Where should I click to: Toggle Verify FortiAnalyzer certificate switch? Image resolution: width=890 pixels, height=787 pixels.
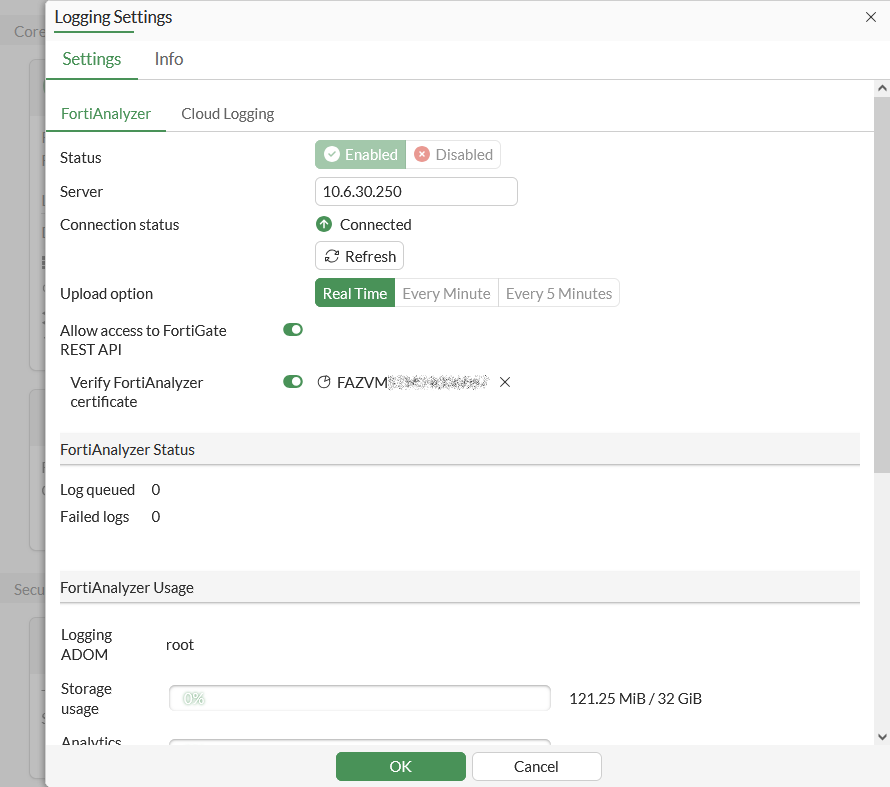[x=293, y=382]
